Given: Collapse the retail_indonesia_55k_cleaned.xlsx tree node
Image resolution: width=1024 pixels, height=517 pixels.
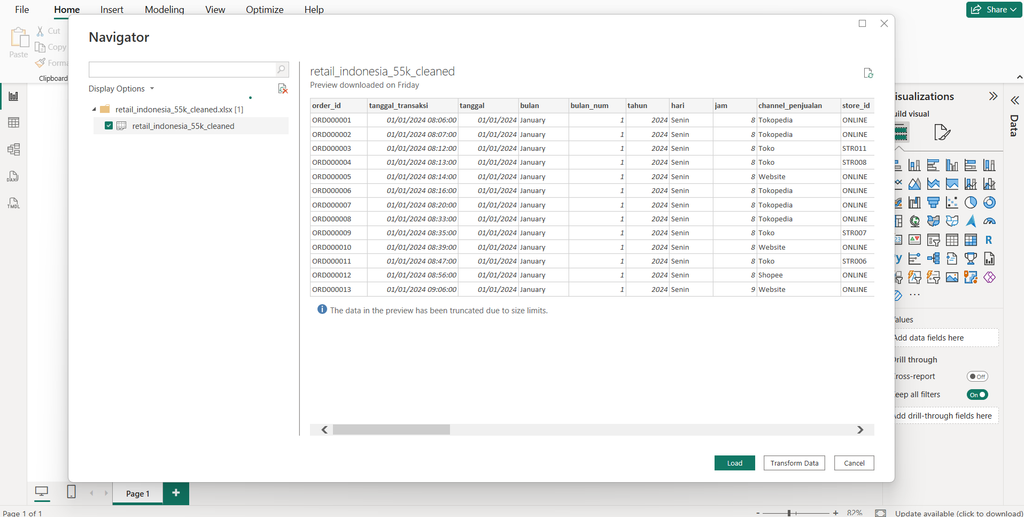Looking at the screenshot, I should 94,110.
